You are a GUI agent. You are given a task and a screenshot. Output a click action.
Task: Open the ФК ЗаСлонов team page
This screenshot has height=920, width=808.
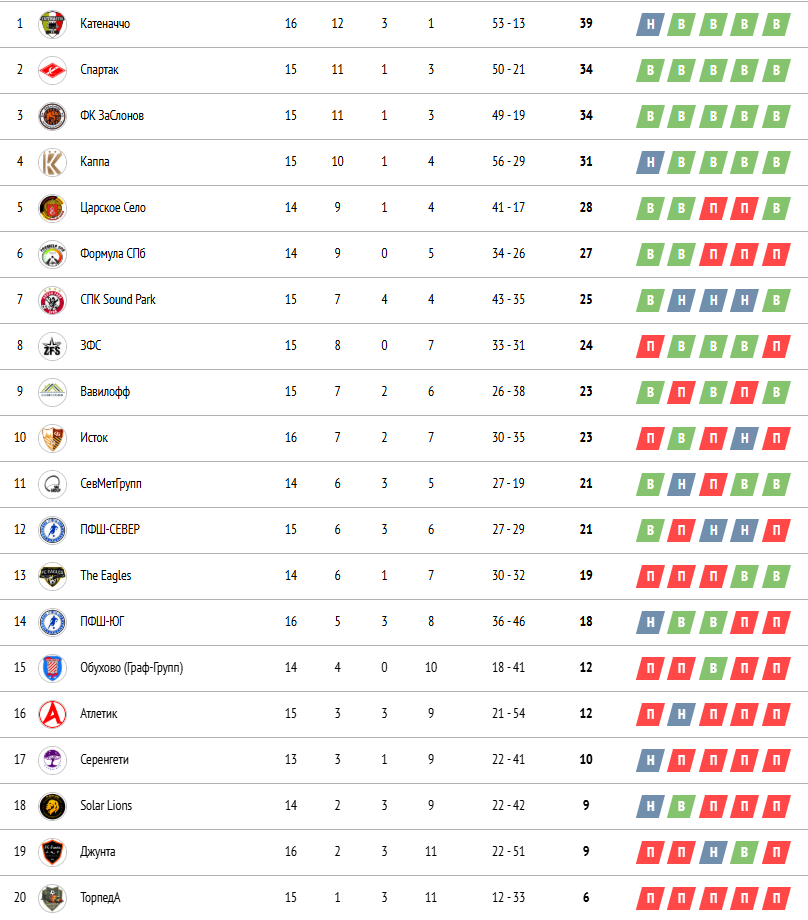click(112, 116)
